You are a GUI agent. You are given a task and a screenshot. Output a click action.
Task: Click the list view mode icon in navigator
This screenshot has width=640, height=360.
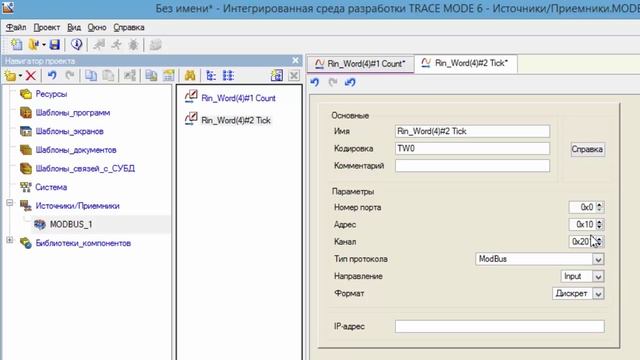(228, 76)
